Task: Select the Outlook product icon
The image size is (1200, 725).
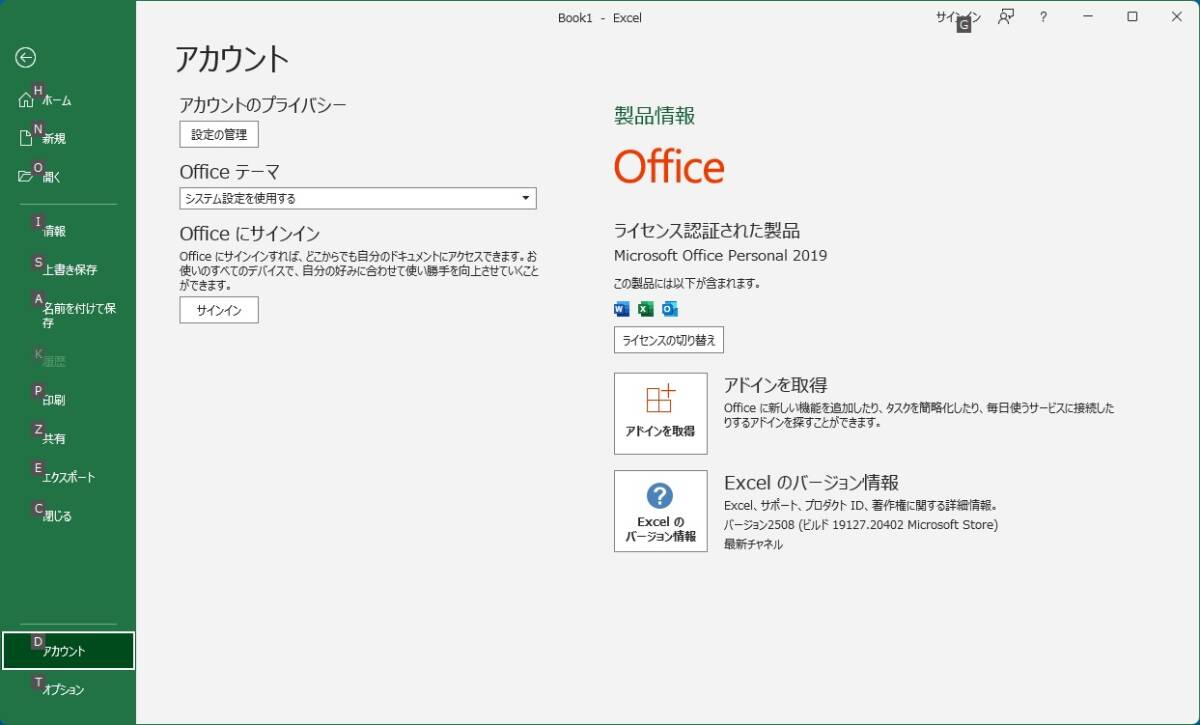Action: click(x=668, y=309)
